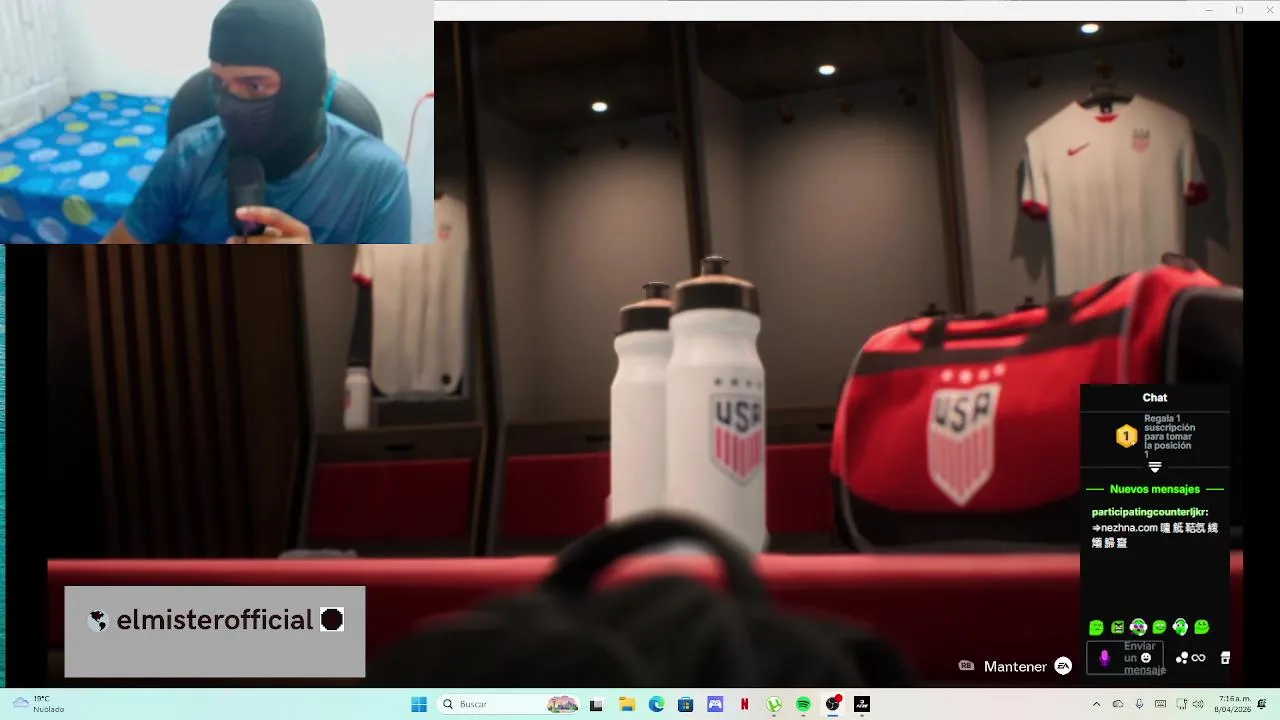This screenshot has height=720, width=1280.
Task: Click the elmisterofficial name overlay
Action: (215, 620)
